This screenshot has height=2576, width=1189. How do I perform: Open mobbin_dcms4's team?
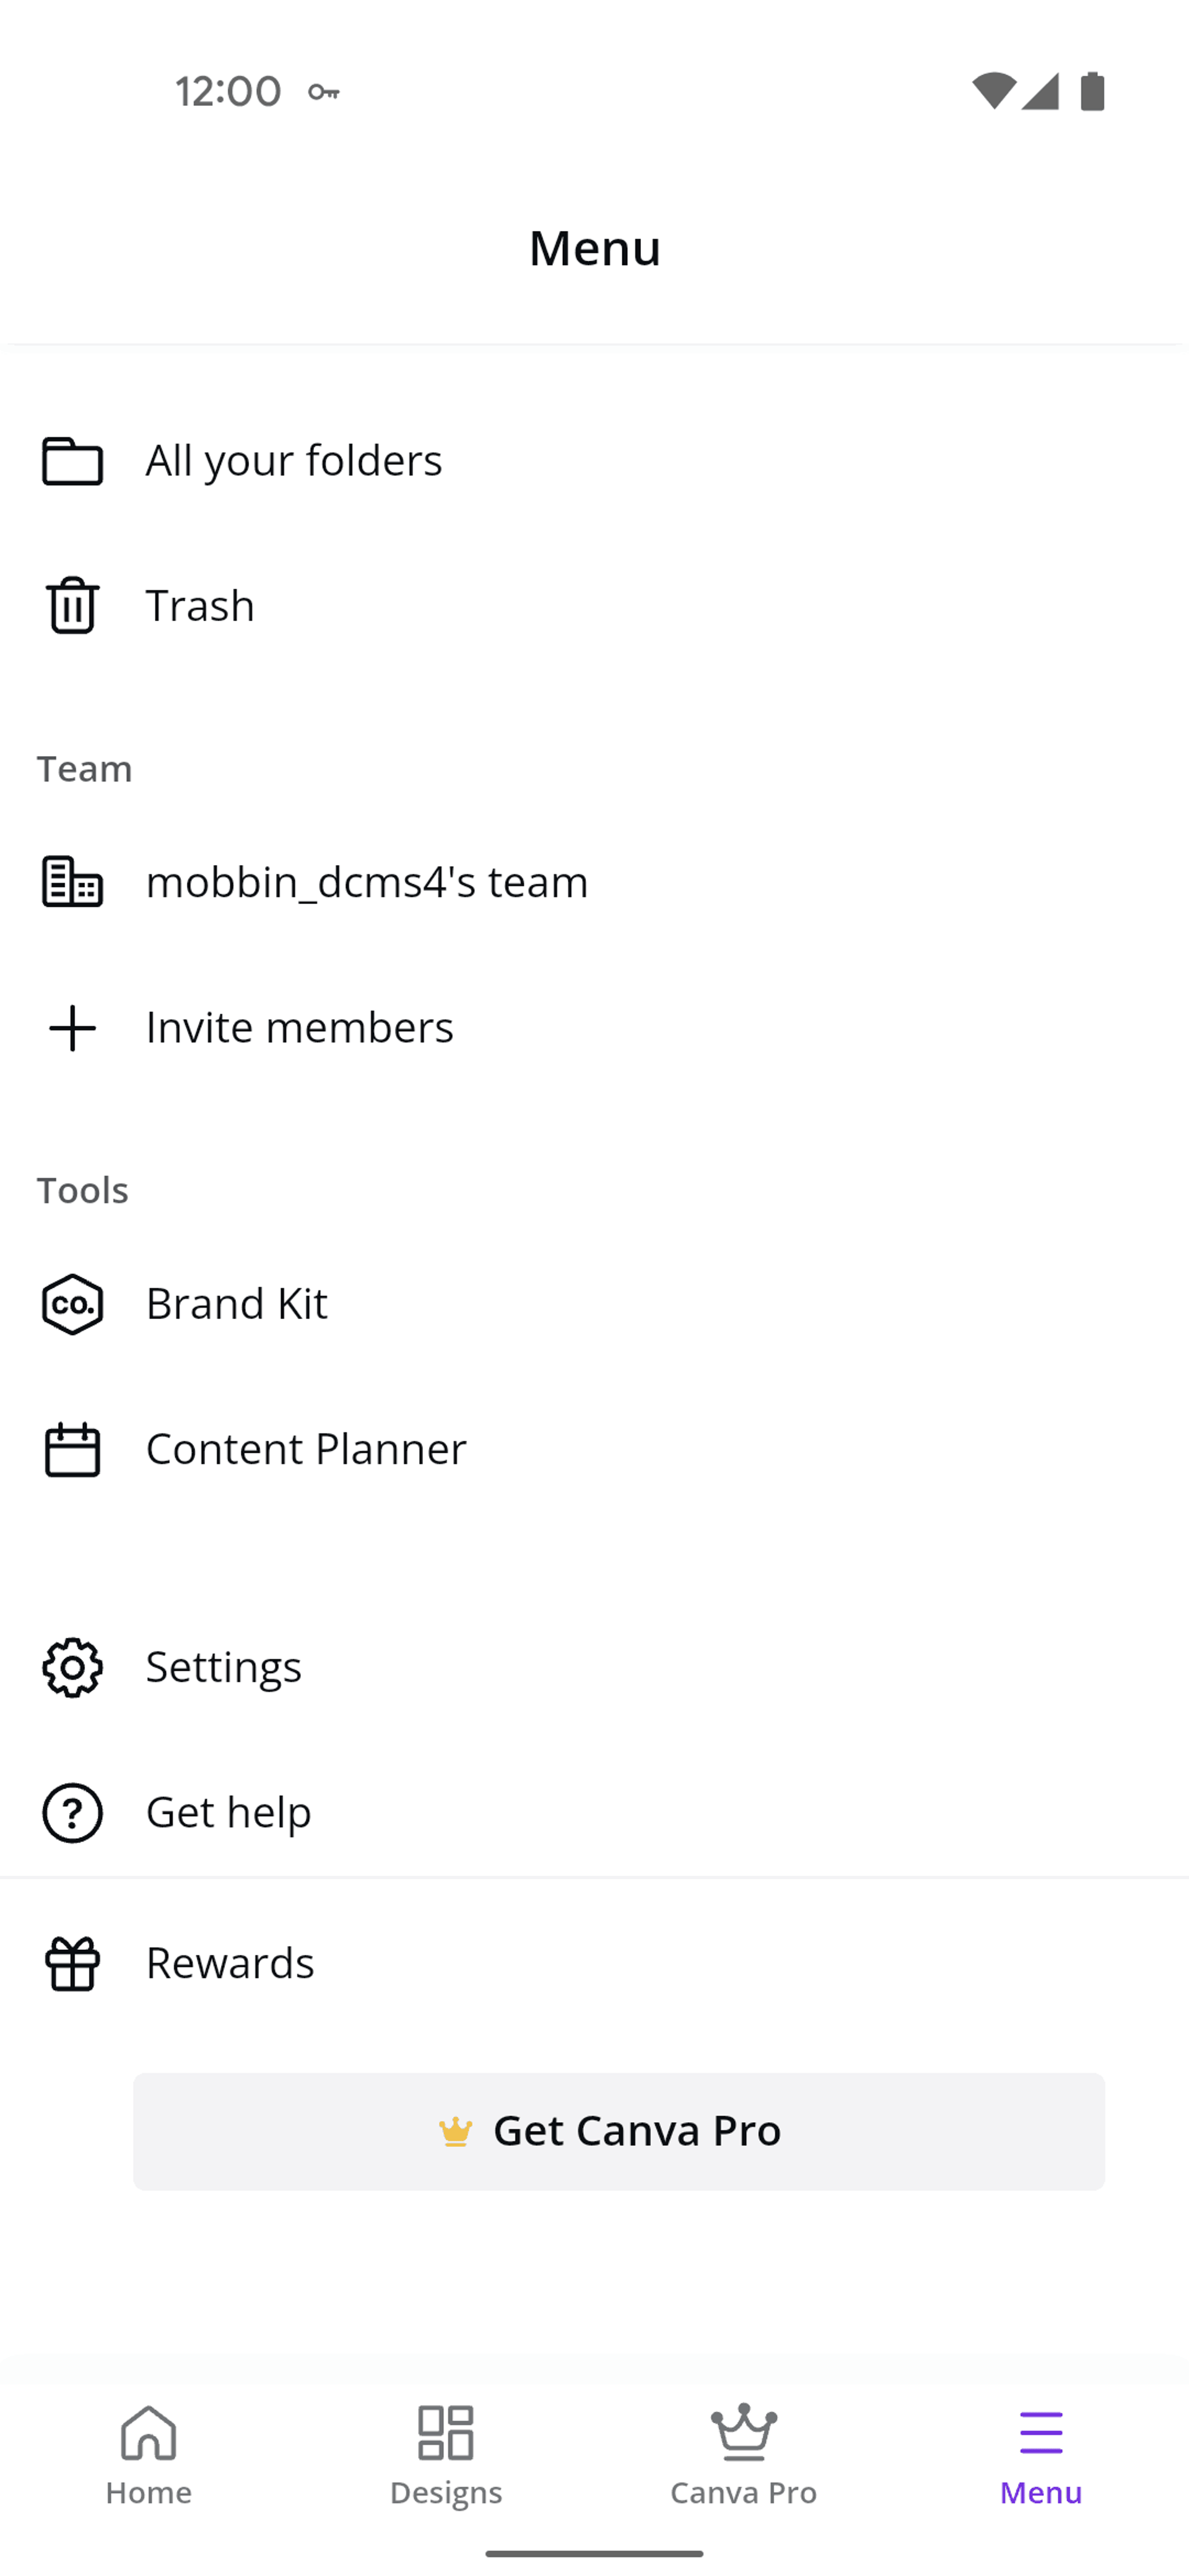click(x=594, y=882)
